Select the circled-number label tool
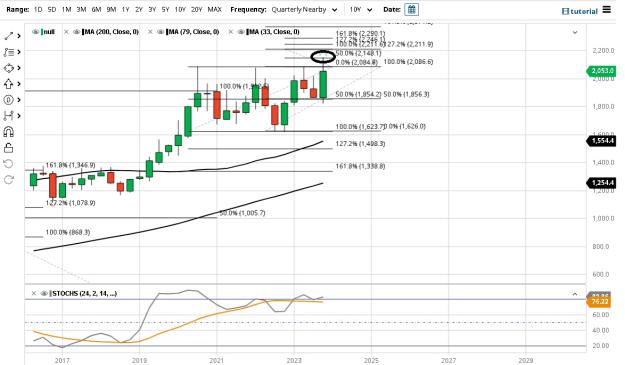This screenshot has height=365, width=625. 8,100
